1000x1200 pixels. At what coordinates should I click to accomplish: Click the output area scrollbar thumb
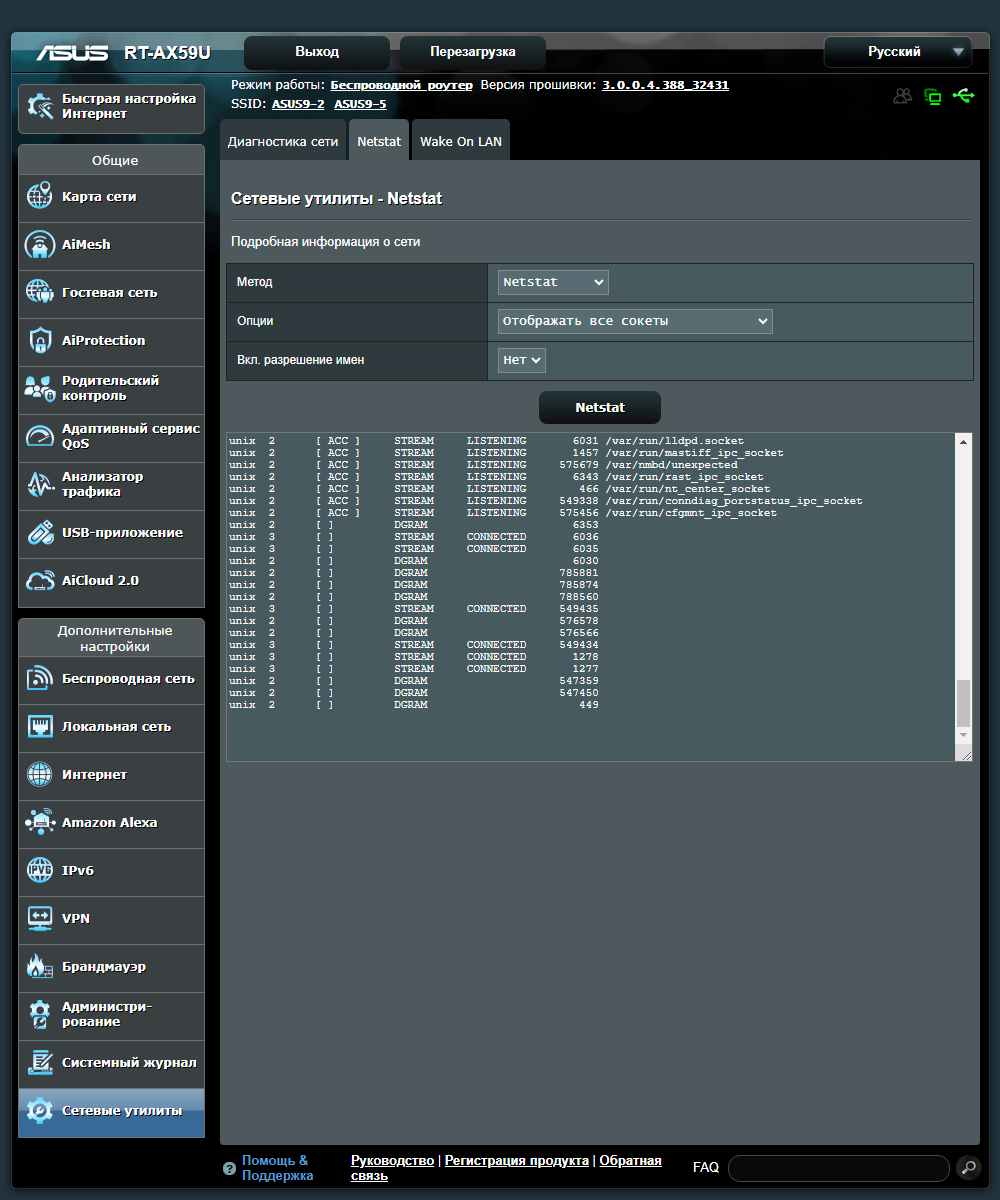click(x=963, y=702)
